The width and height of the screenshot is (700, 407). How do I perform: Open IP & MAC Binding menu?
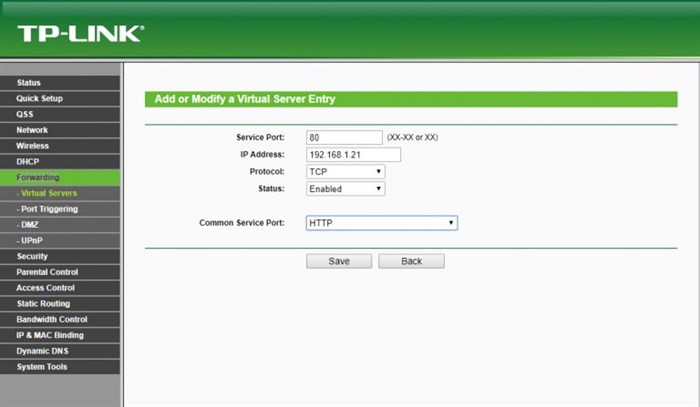(60, 335)
